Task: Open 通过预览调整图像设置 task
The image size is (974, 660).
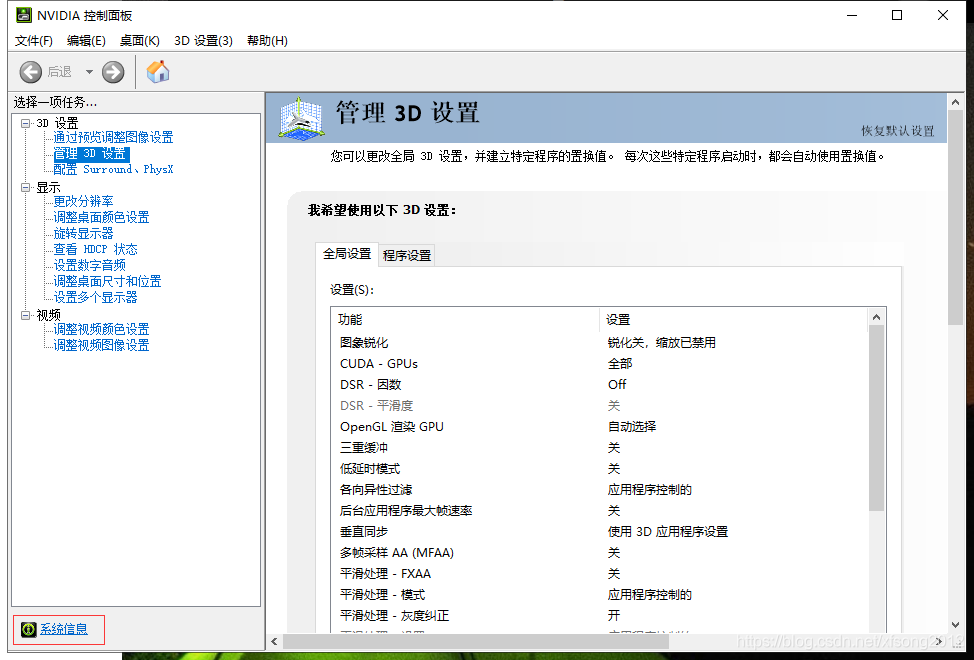Action: point(113,137)
